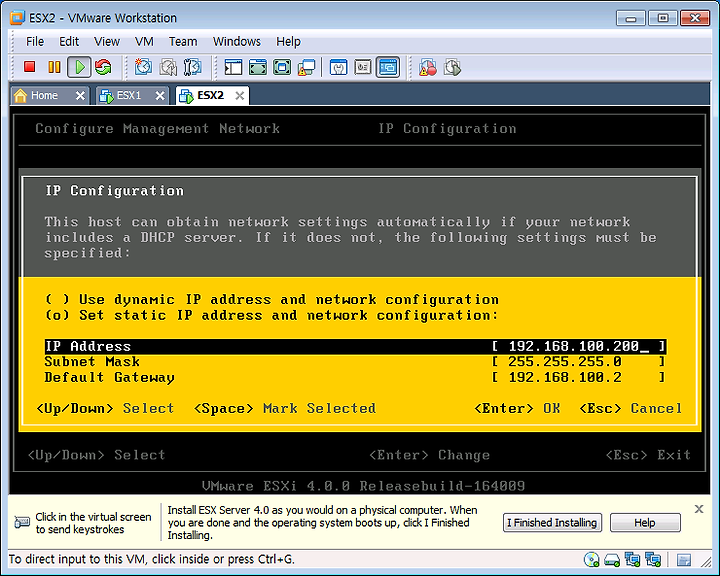The image size is (720, 576).
Task: Take a snapshot with the clock icon
Action: coord(143,67)
